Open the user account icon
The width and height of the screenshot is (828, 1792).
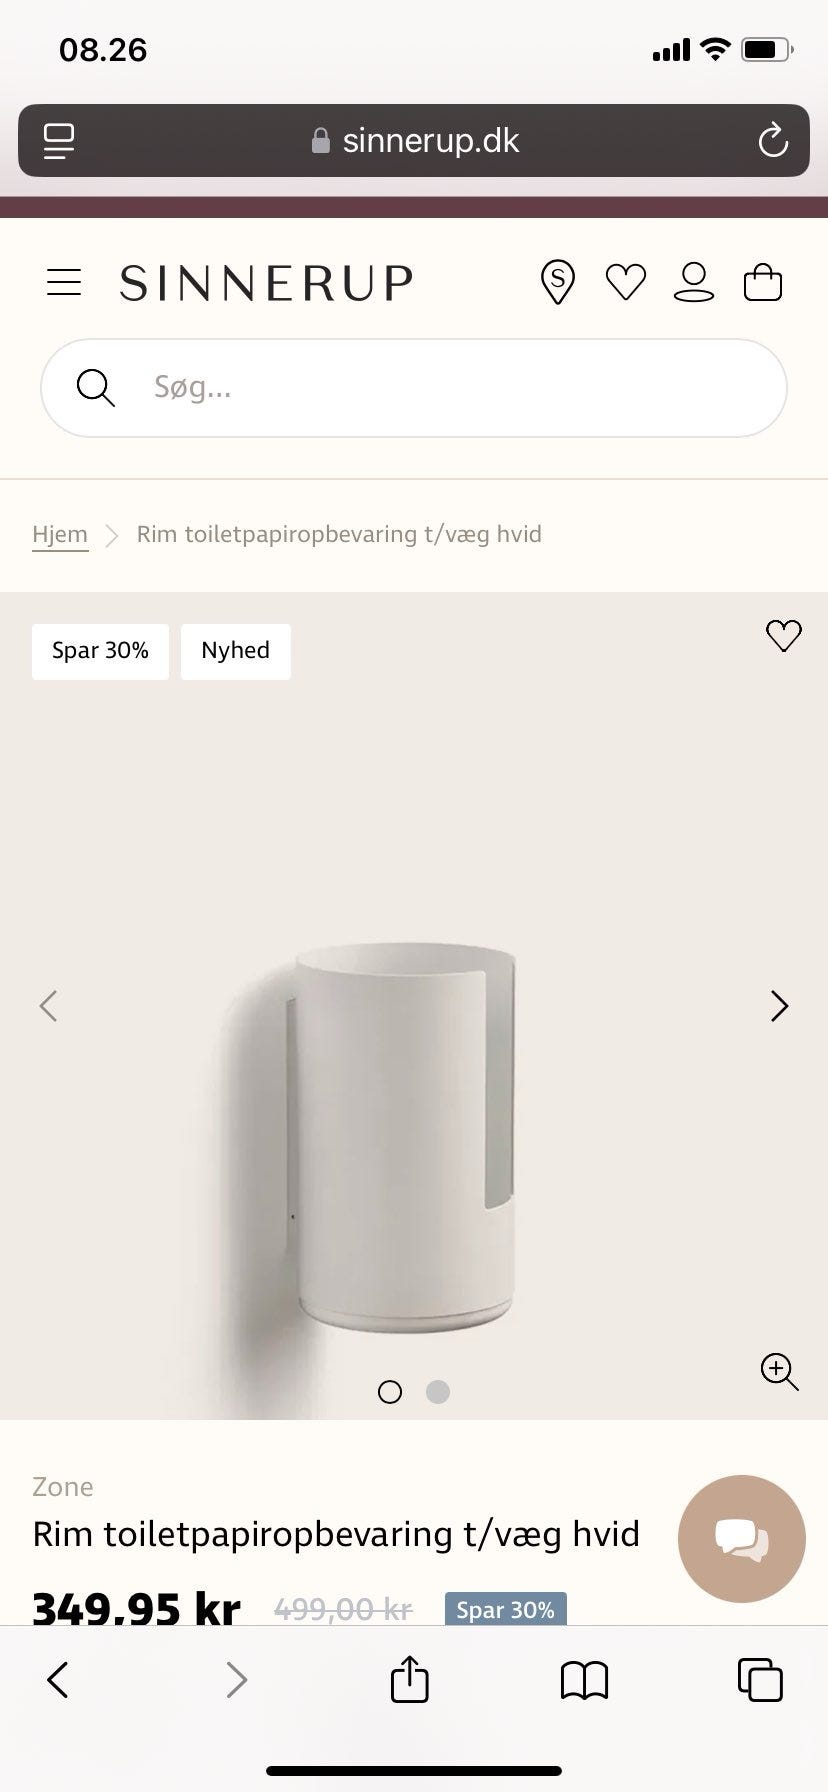tap(694, 282)
